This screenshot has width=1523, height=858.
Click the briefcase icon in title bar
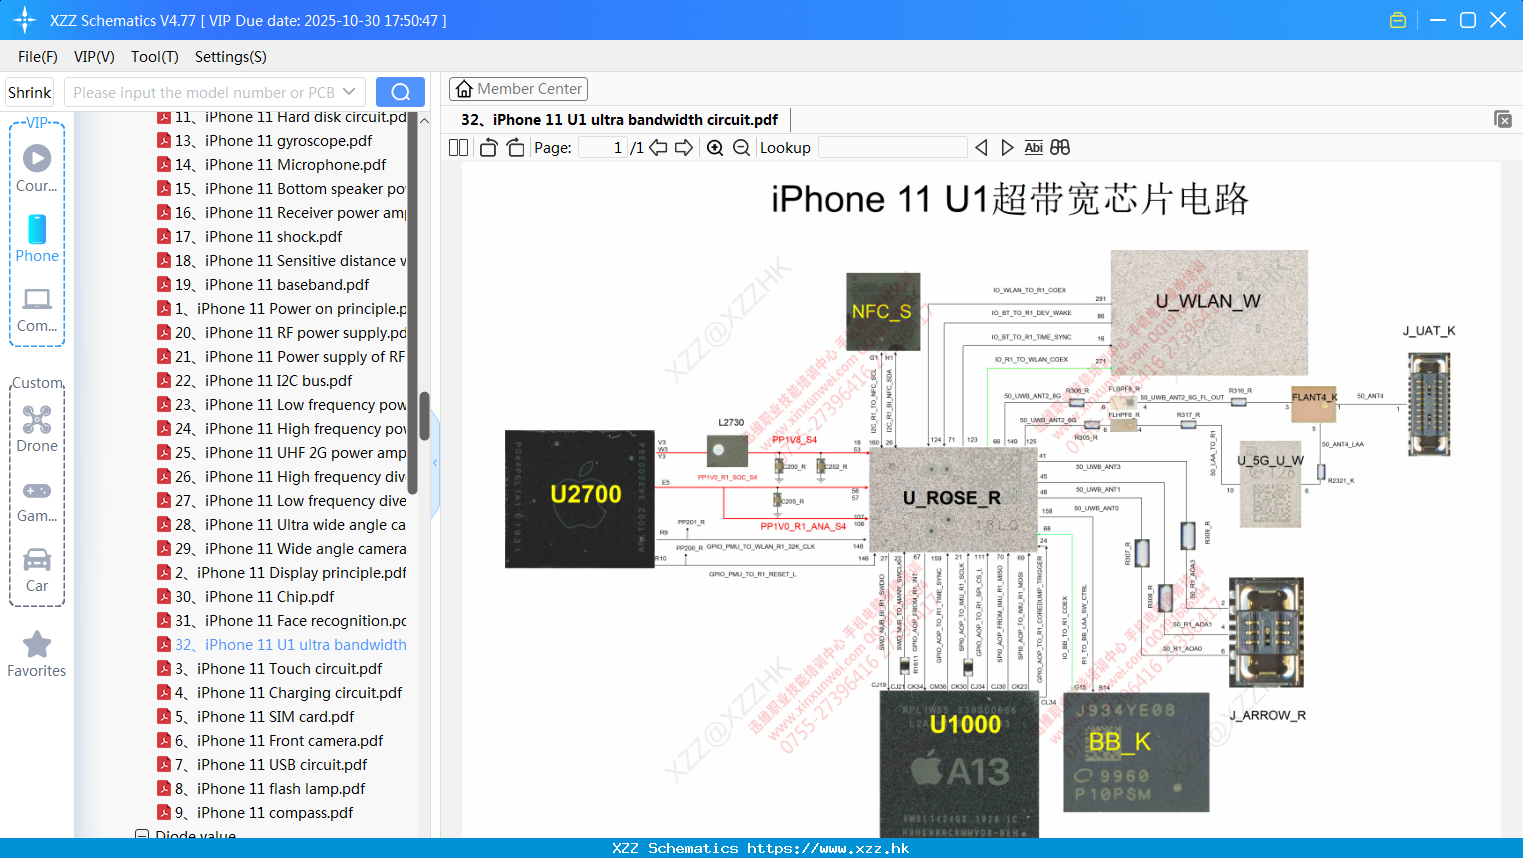[x=1398, y=20]
